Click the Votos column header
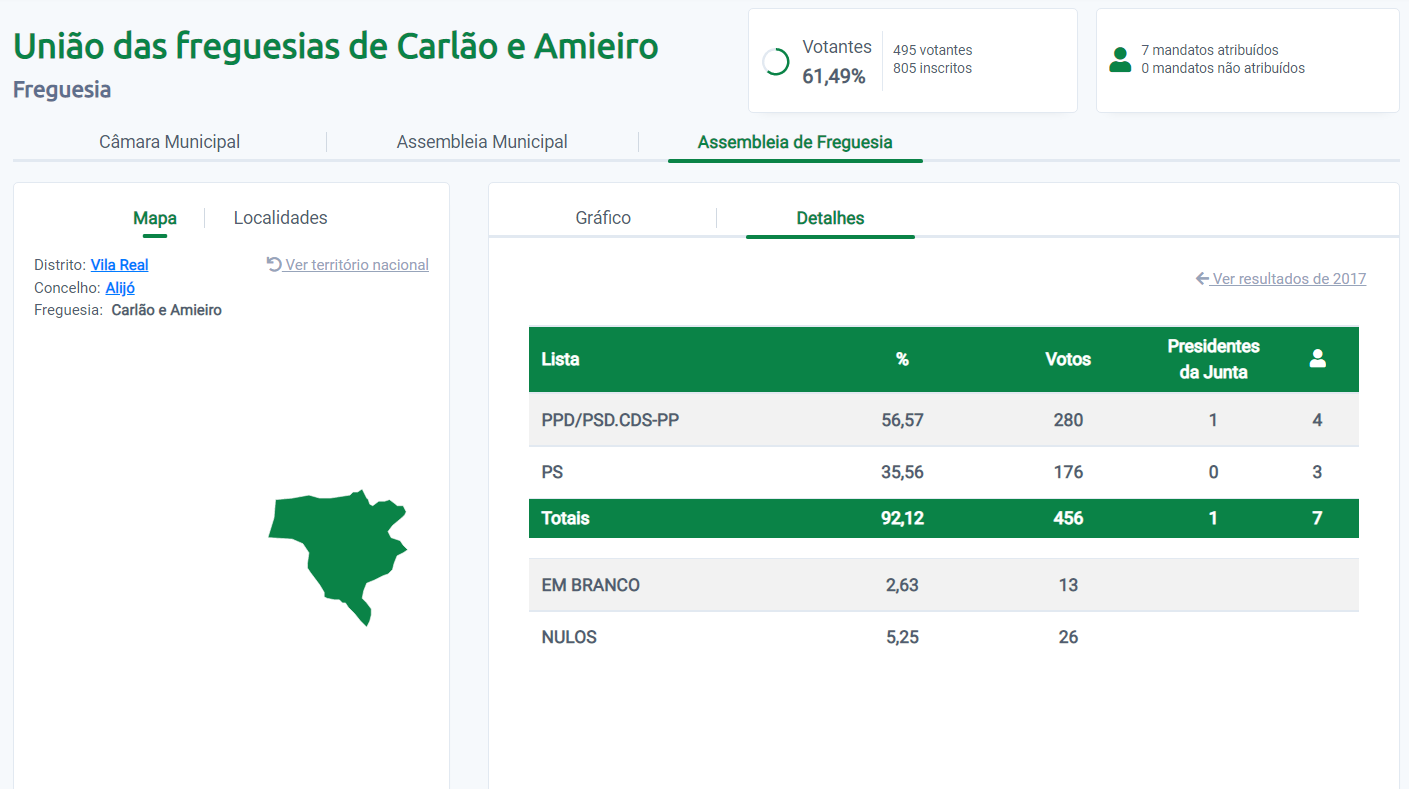The image size is (1409, 789). click(x=1067, y=359)
